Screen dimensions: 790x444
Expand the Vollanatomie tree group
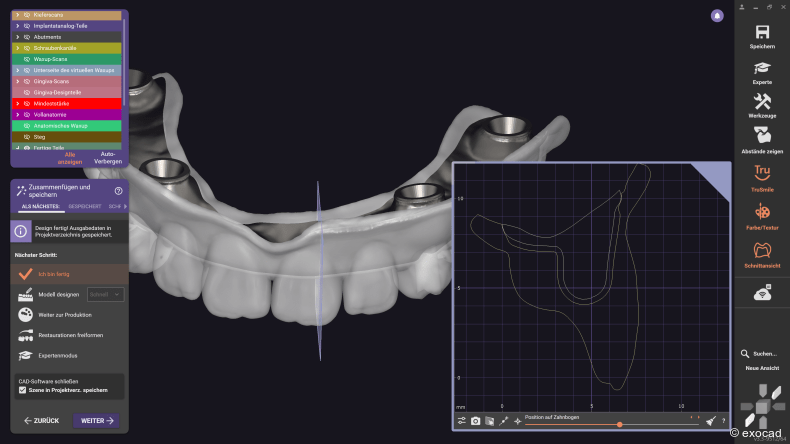(17, 114)
